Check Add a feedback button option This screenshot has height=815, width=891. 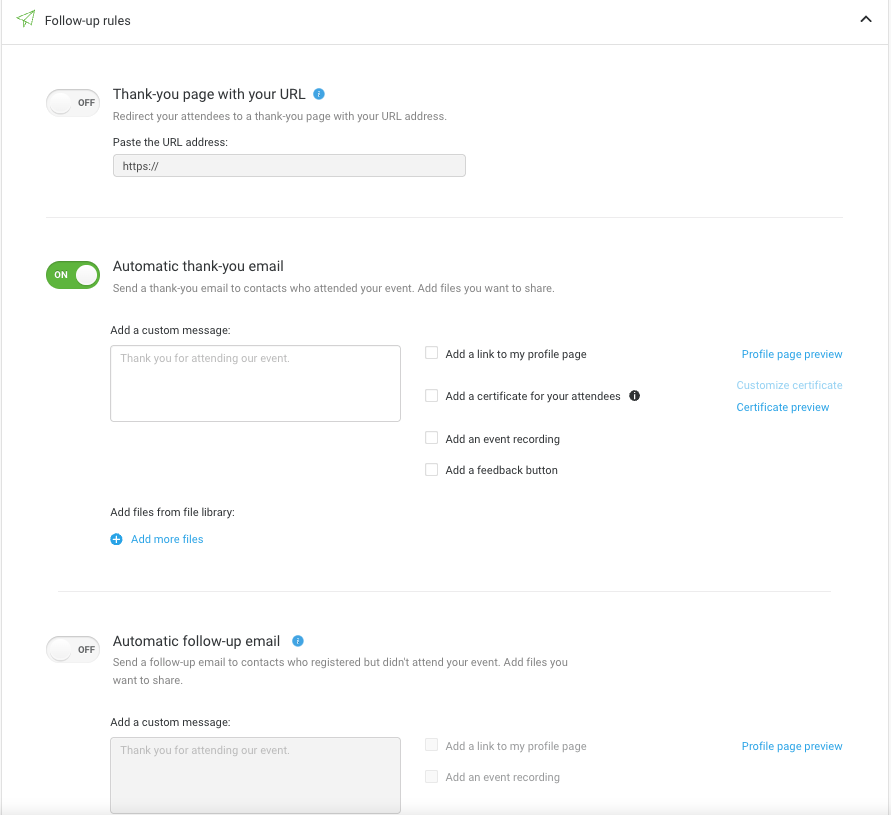click(432, 469)
